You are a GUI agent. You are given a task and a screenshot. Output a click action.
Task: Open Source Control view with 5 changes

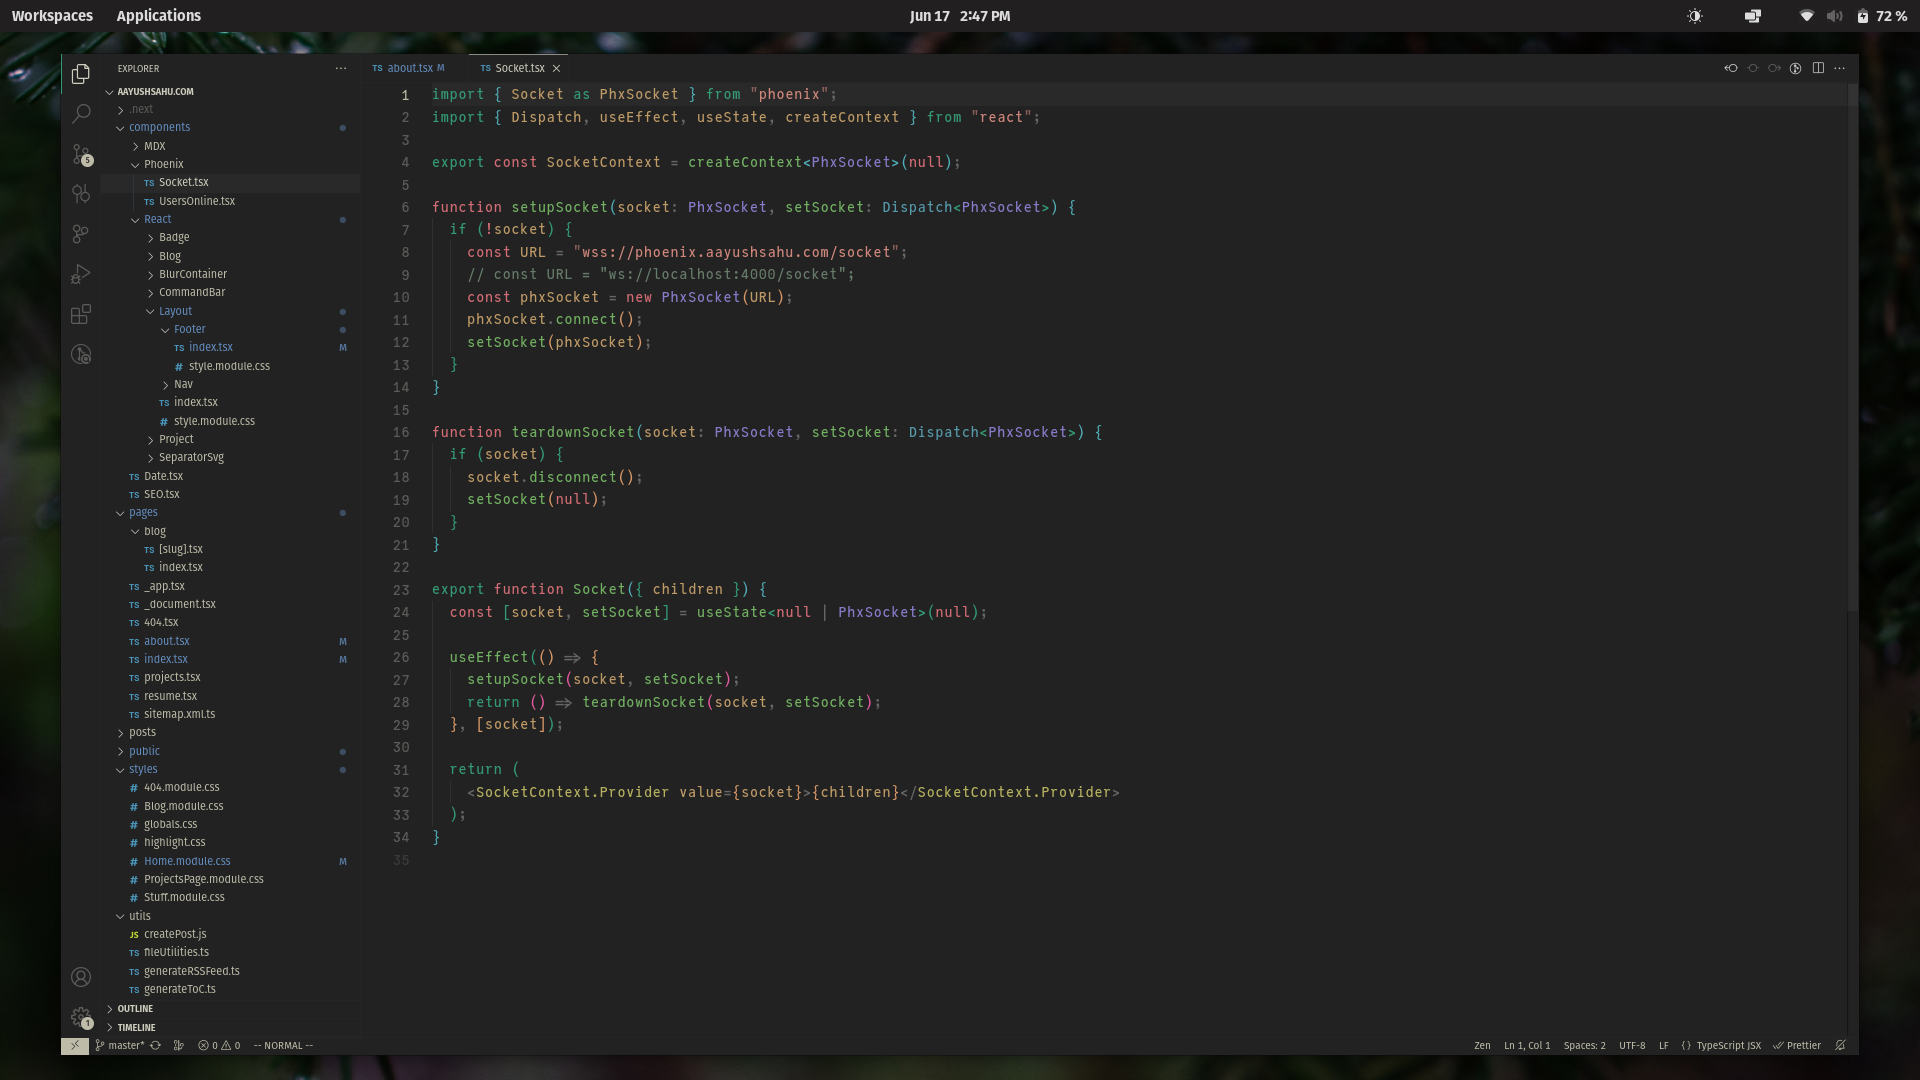pyautogui.click(x=81, y=154)
